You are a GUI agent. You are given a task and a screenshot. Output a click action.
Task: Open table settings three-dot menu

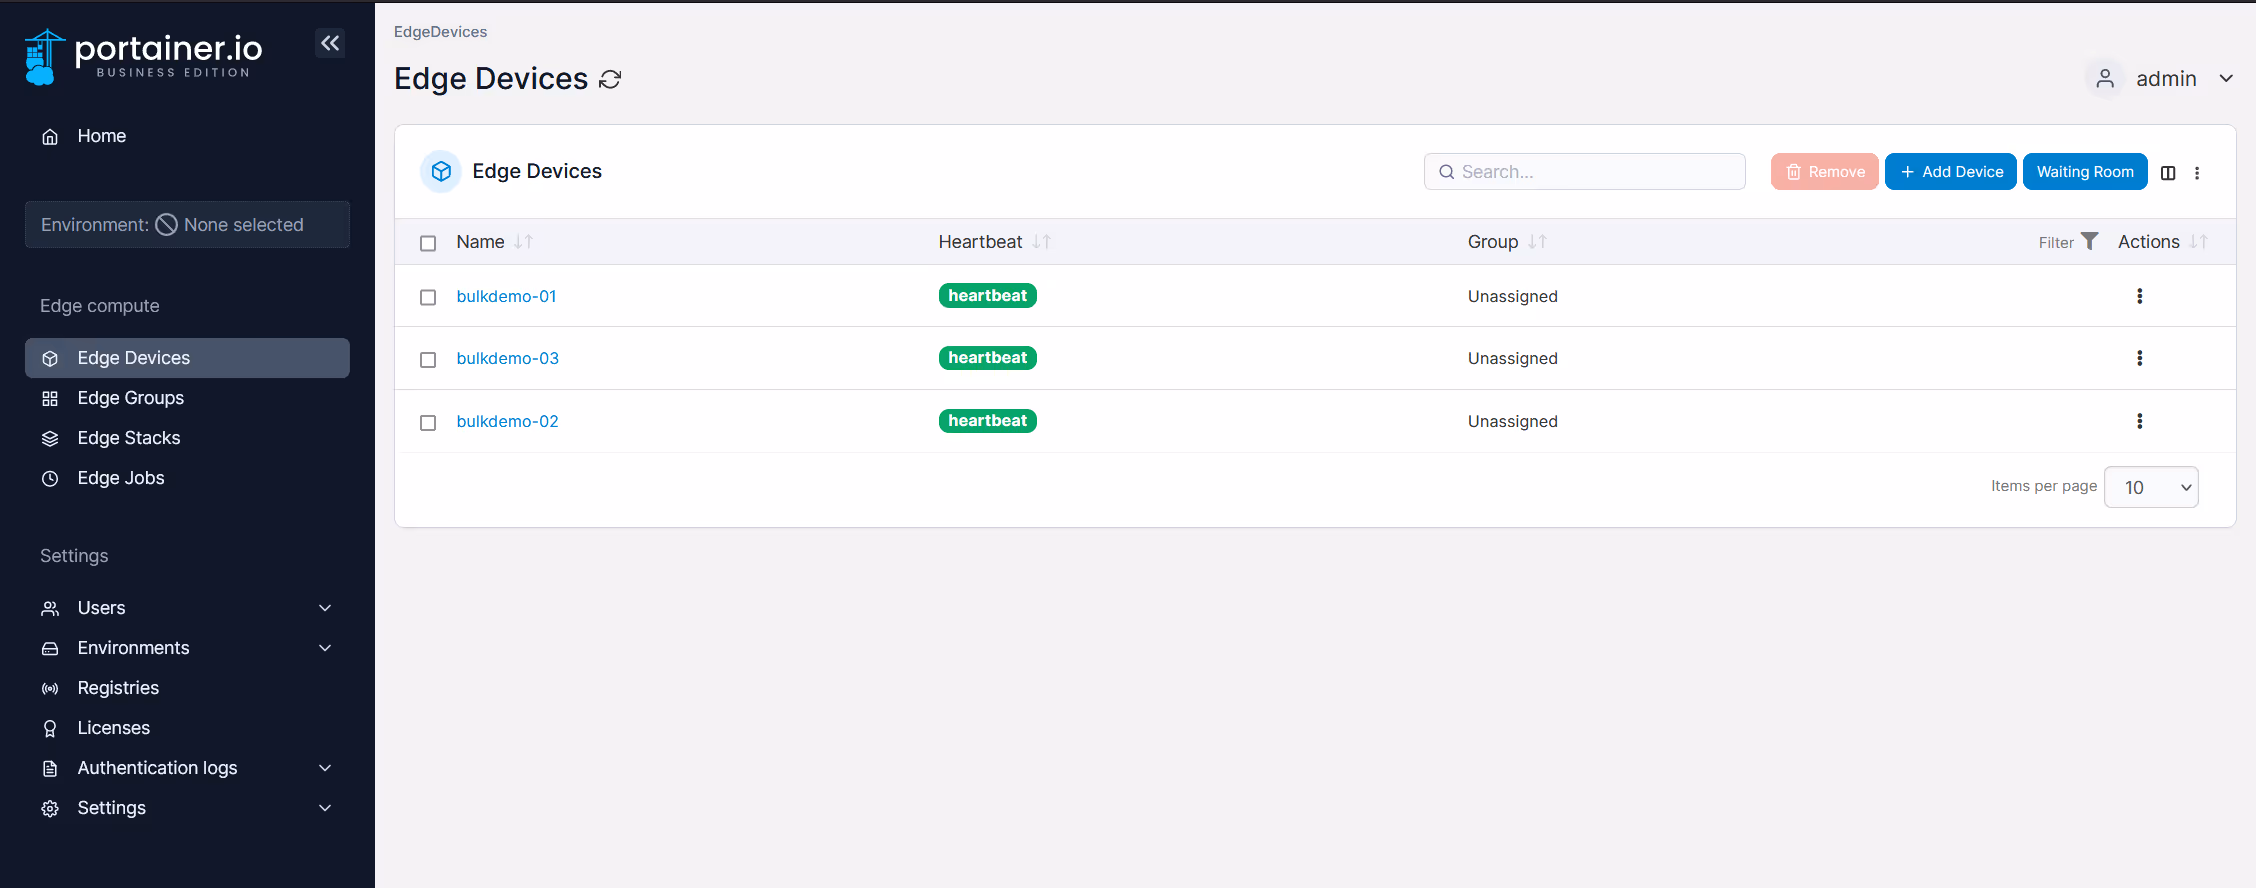[2197, 173]
